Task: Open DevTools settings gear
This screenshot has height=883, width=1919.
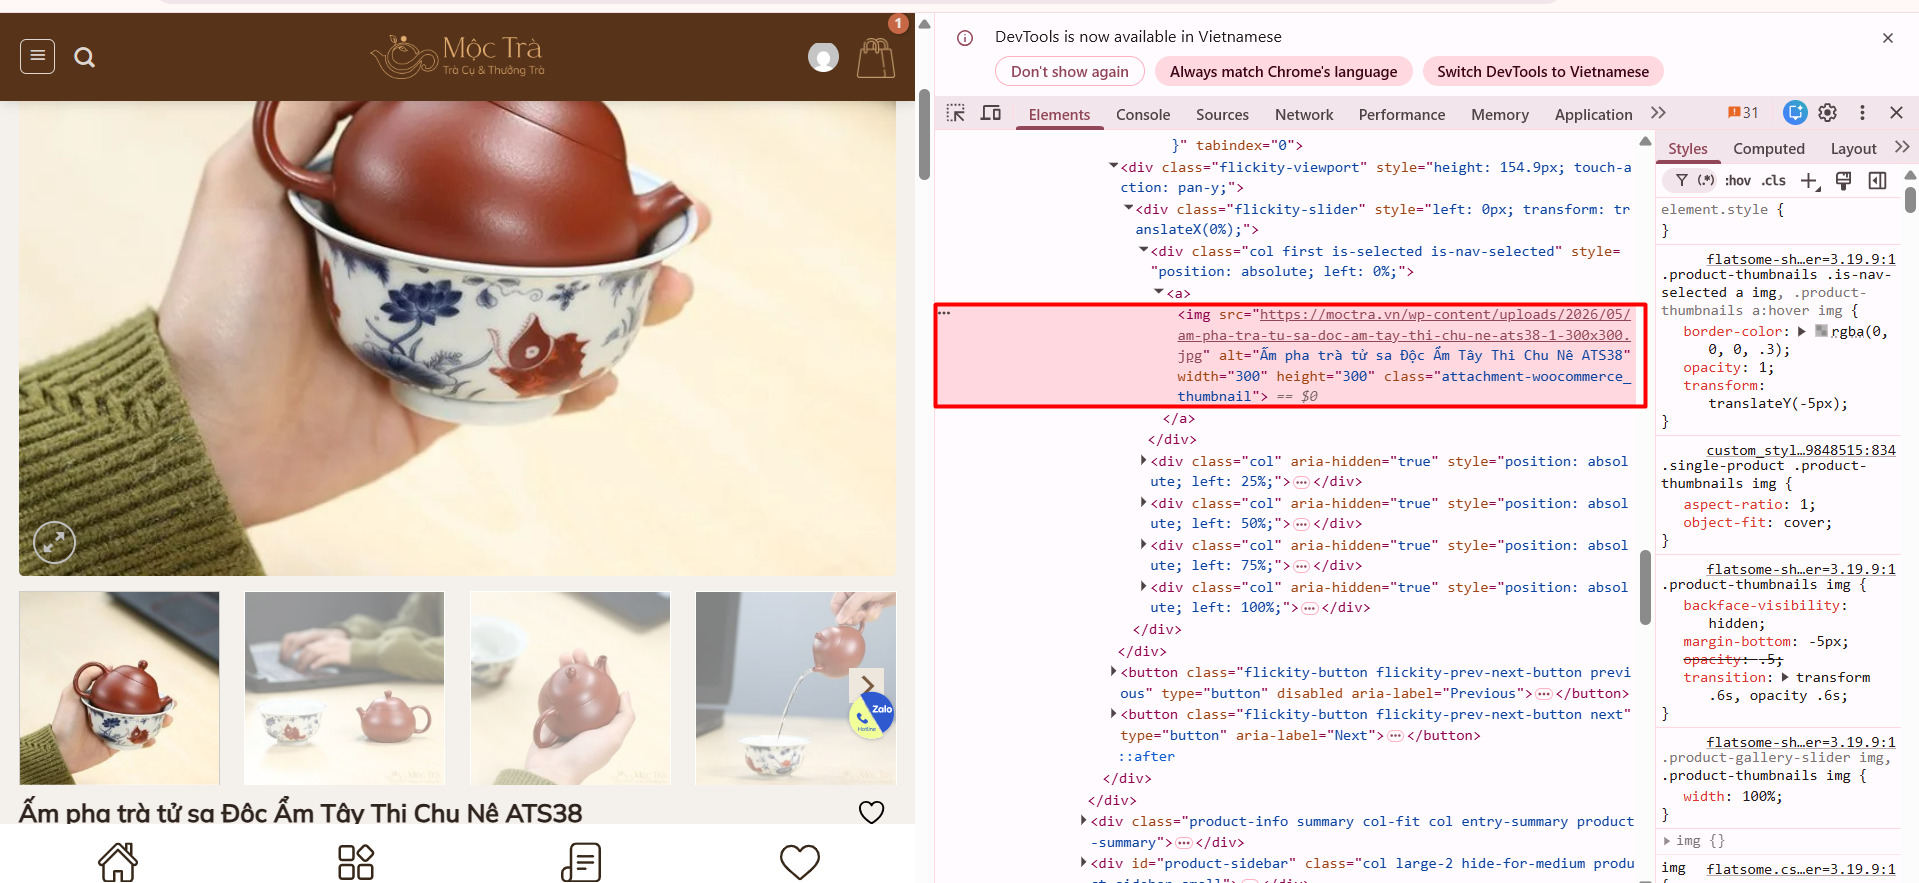Action: pyautogui.click(x=1827, y=113)
